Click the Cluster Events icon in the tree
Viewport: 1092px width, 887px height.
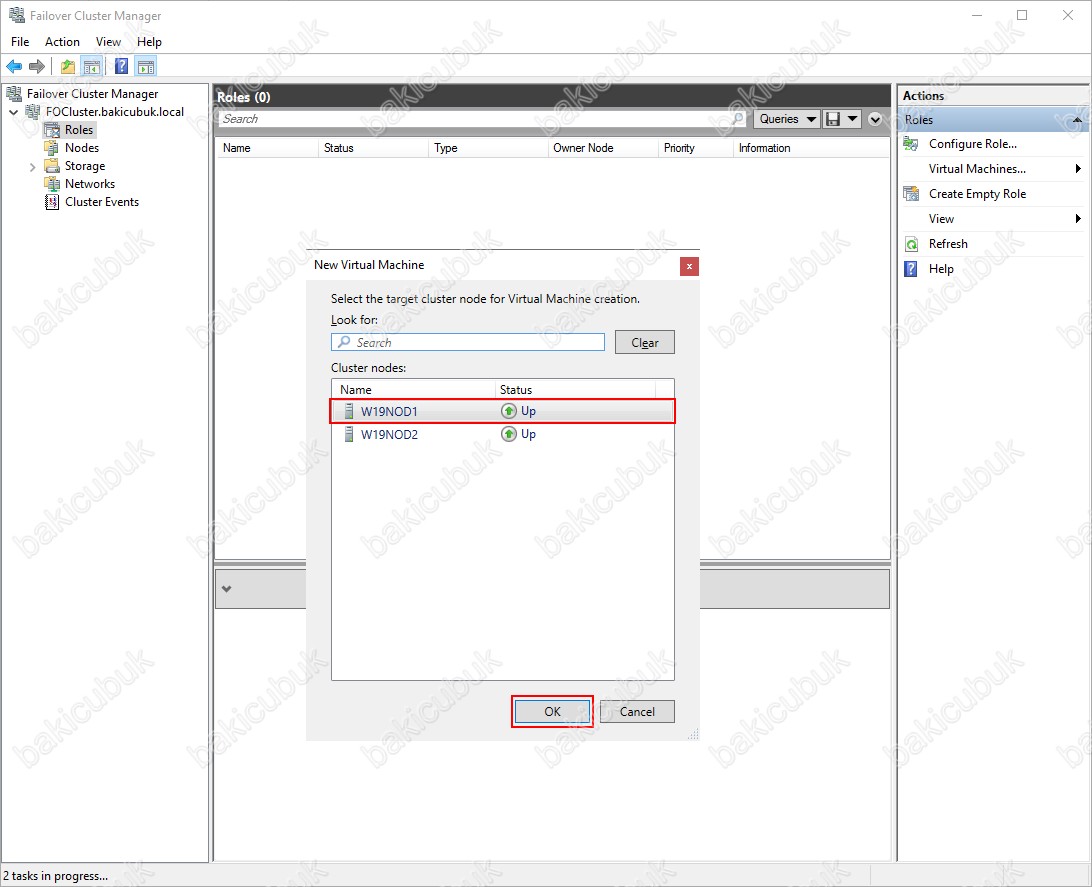(52, 202)
